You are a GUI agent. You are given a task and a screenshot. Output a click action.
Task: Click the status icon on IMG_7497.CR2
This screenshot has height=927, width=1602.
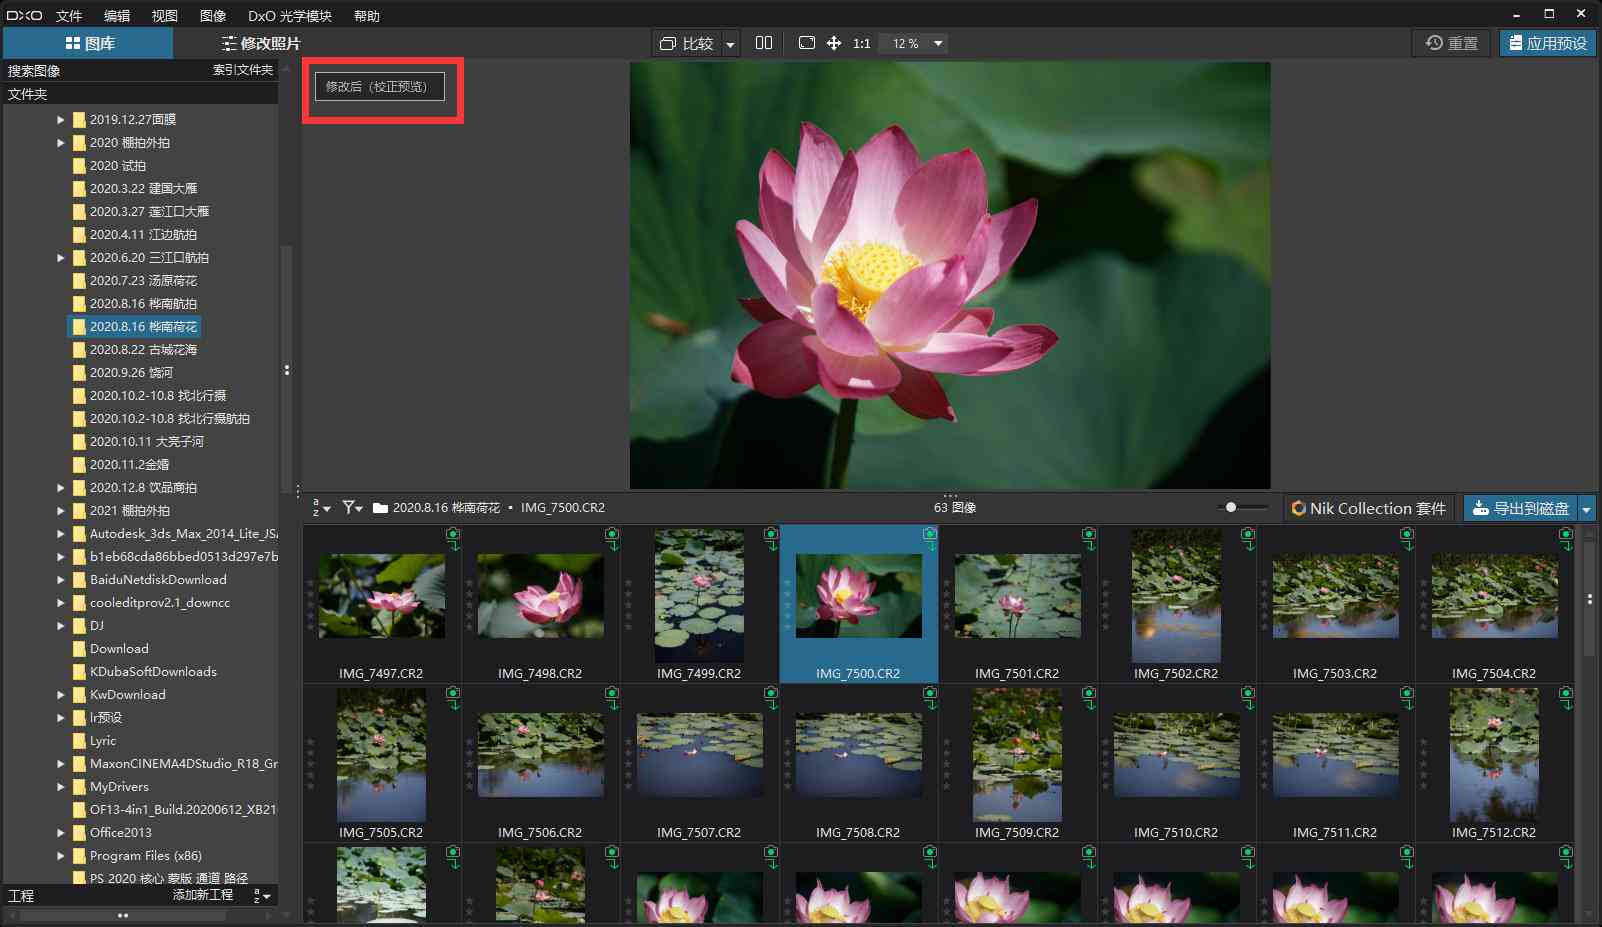pyautogui.click(x=453, y=539)
